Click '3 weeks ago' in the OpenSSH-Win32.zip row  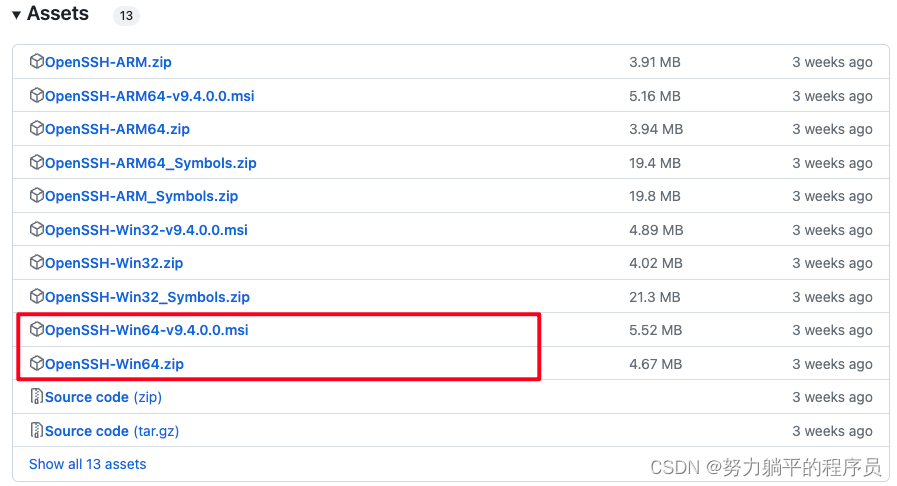point(832,264)
